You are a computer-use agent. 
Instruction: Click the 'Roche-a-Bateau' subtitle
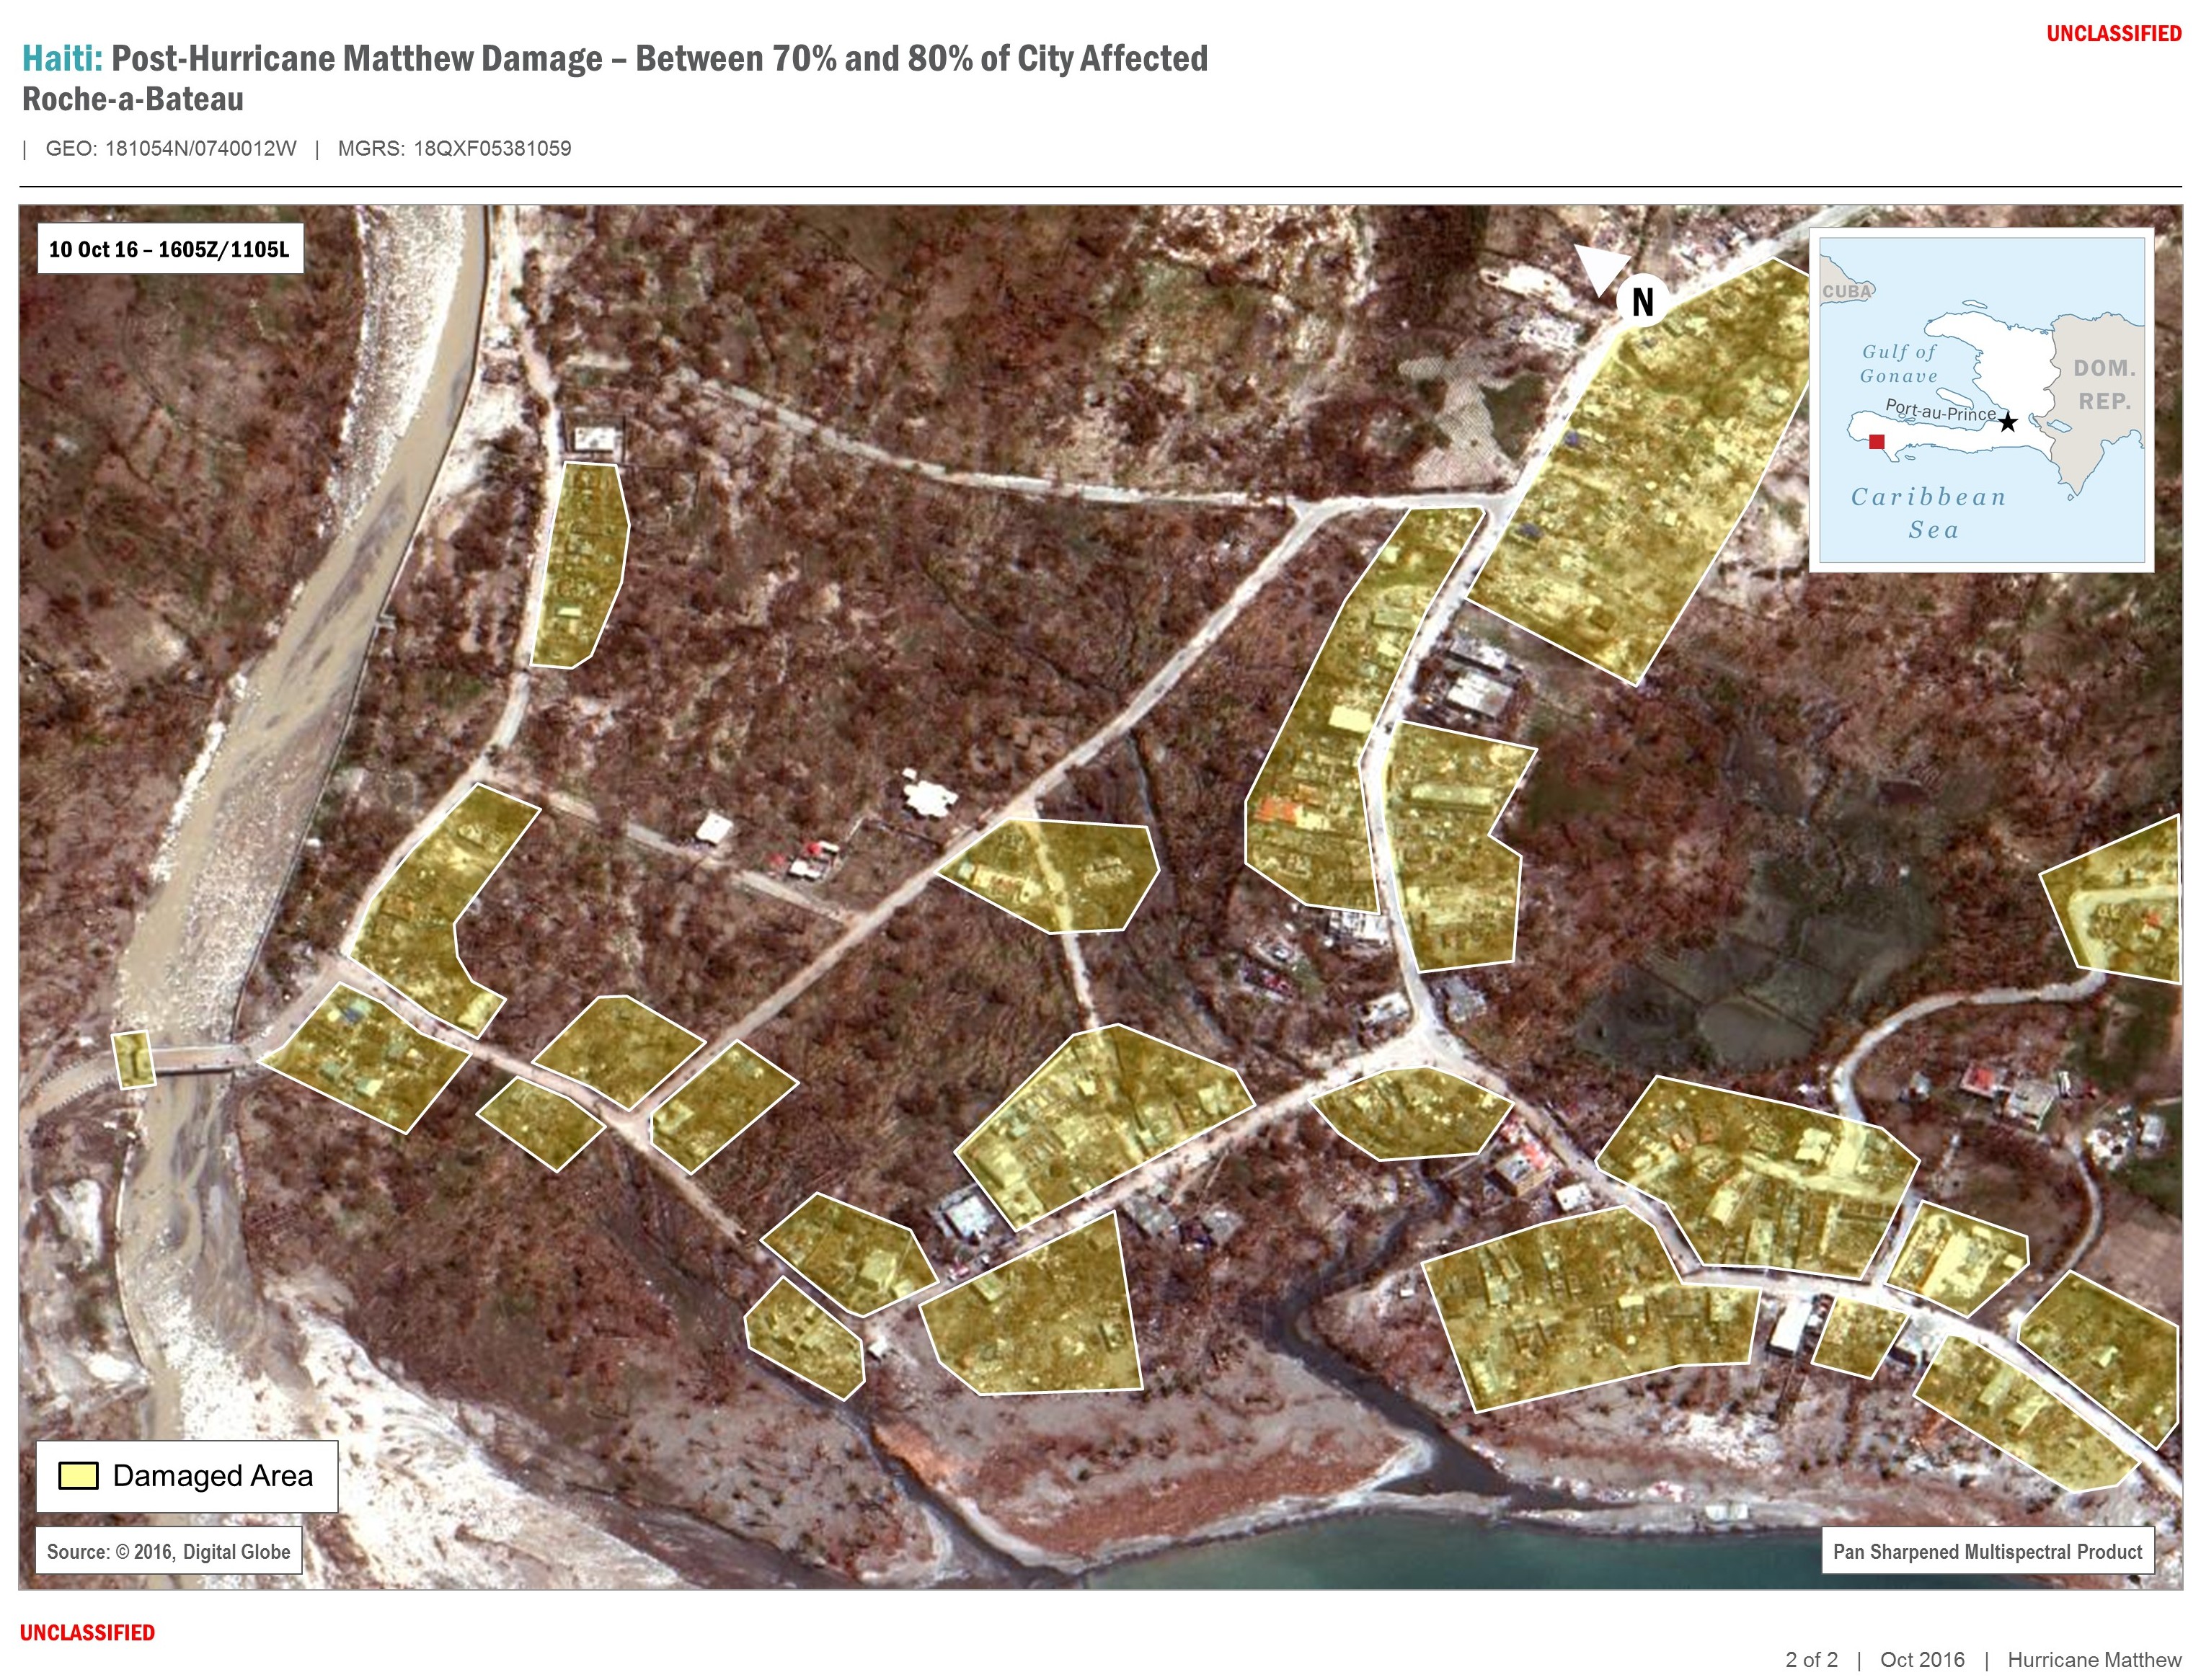click(133, 99)
